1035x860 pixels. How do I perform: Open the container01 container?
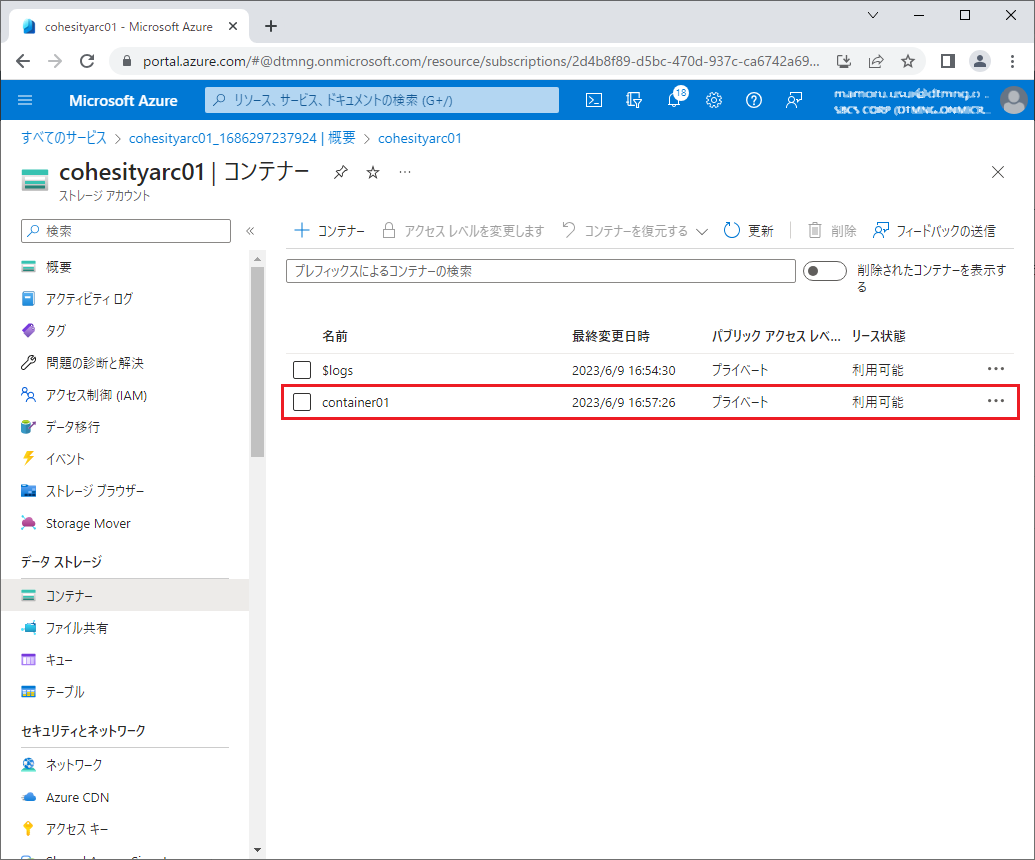(355, 403)
